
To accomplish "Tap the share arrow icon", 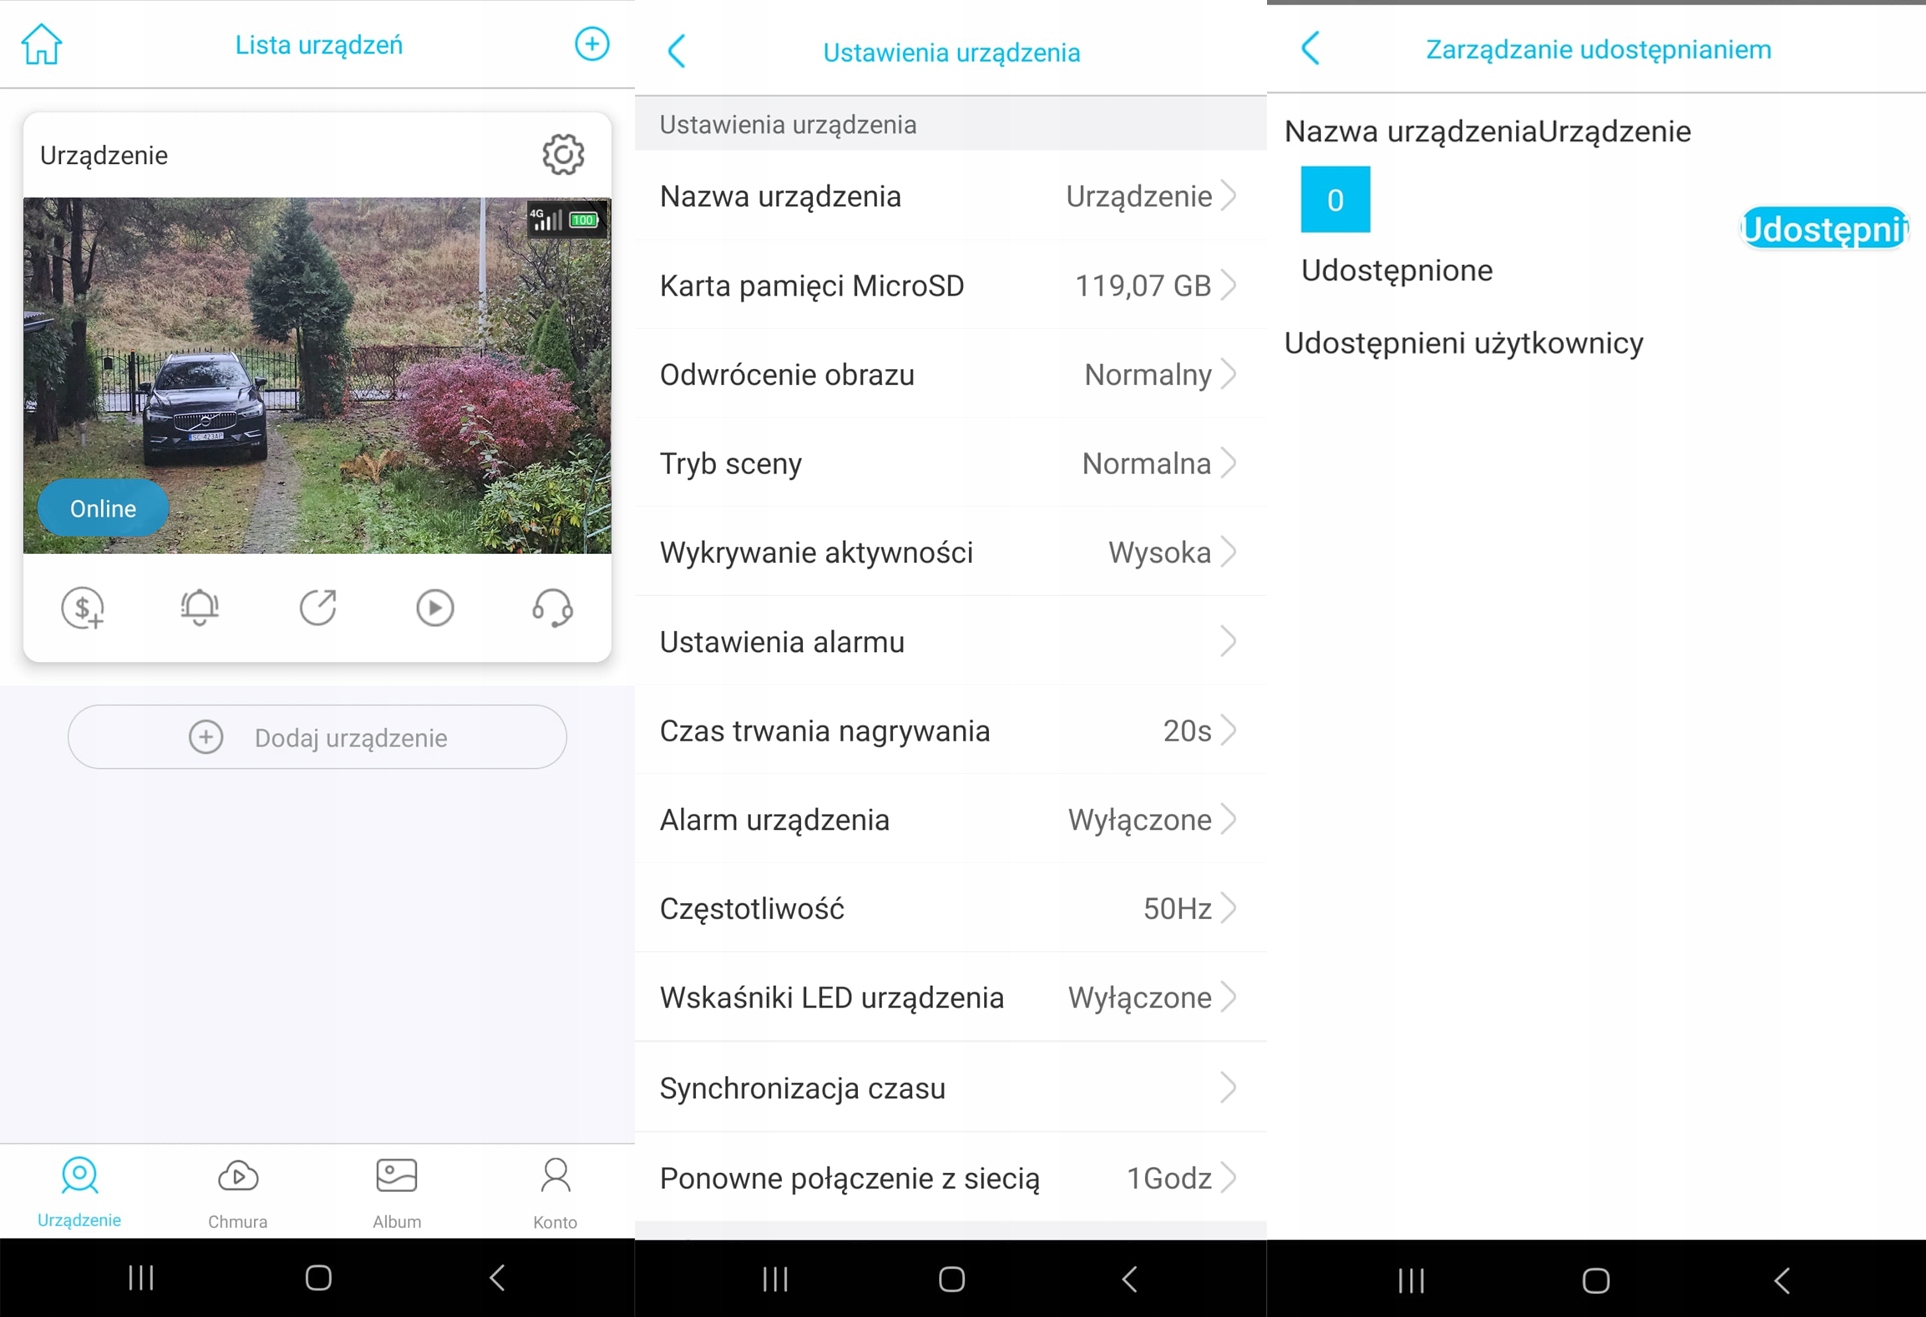I will point(318,608).
